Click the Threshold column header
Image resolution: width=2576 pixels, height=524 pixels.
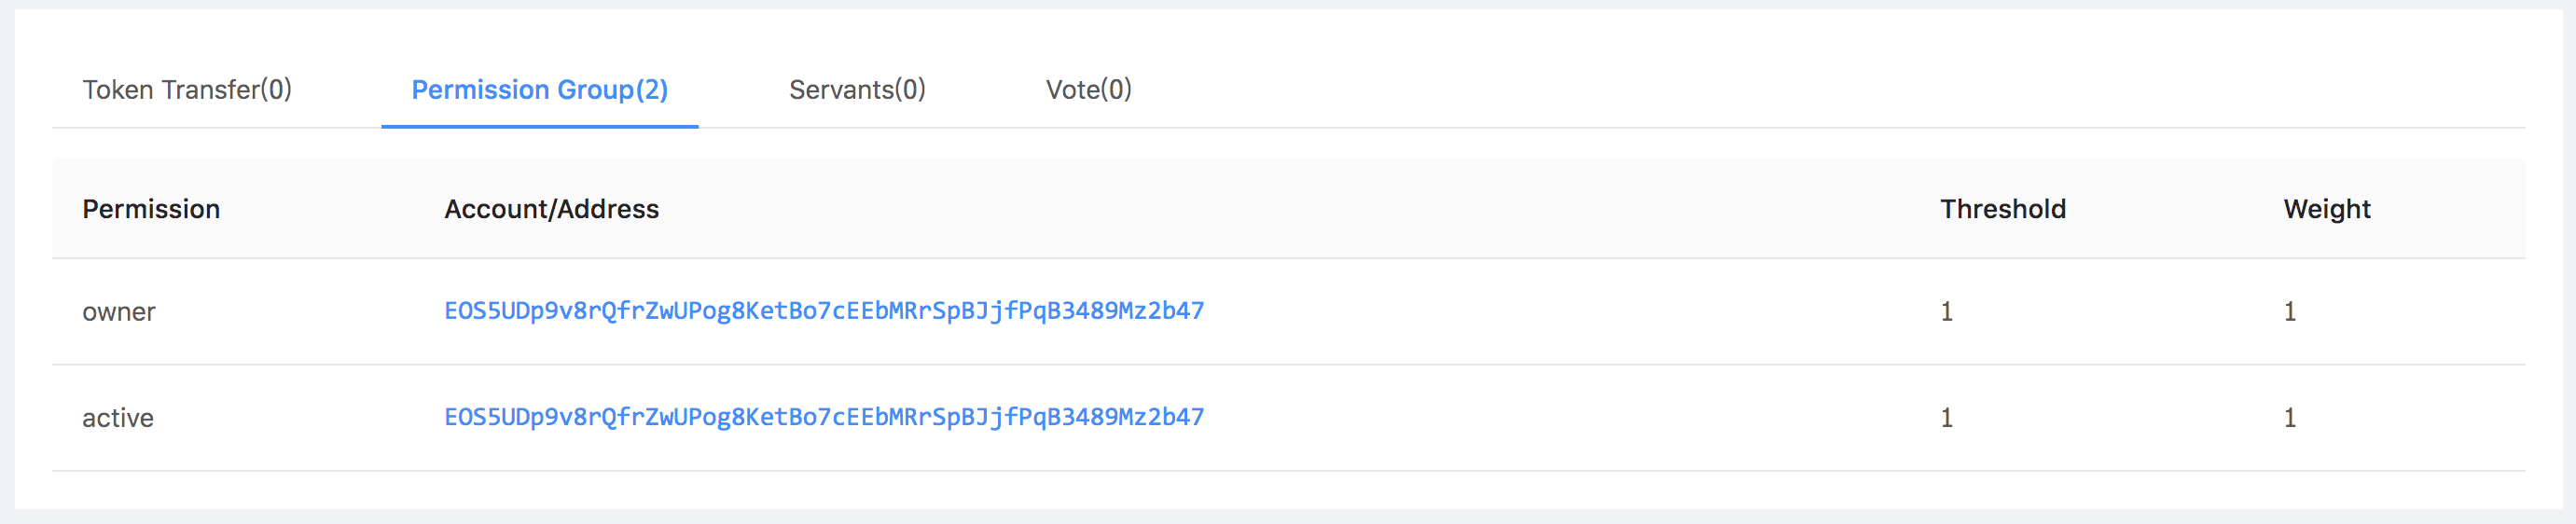pyautogui.click(x=2003, y=209)
